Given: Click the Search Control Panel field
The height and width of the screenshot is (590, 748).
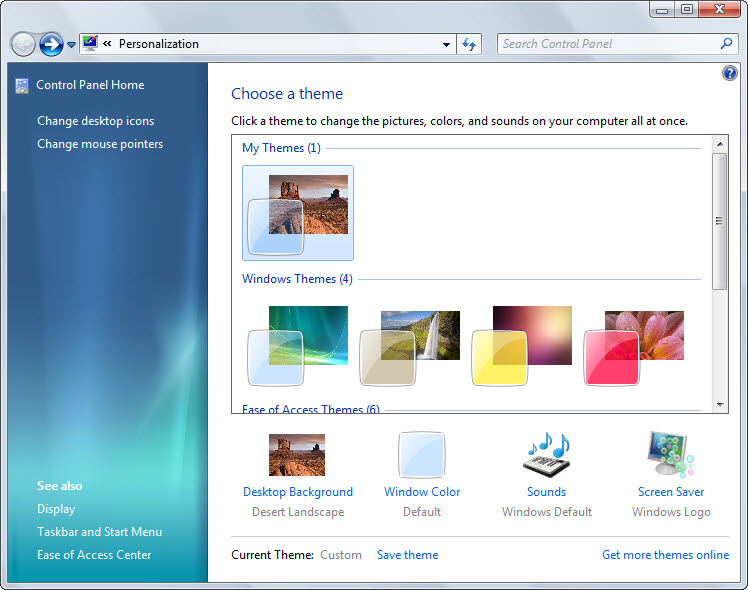Looking at the screenshot, I should [x=617, y=44].
